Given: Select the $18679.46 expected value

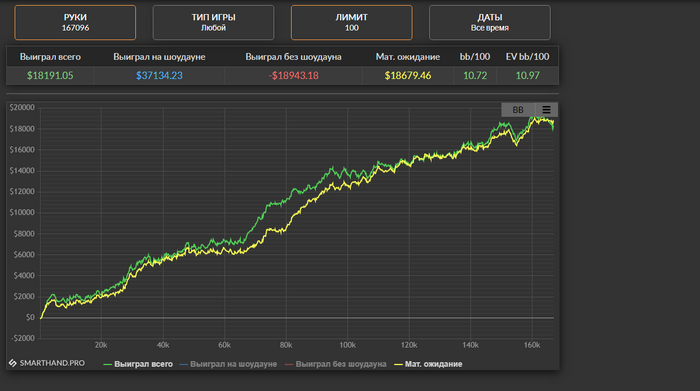Looking at the screenshot, I should [x=408, y=75].
